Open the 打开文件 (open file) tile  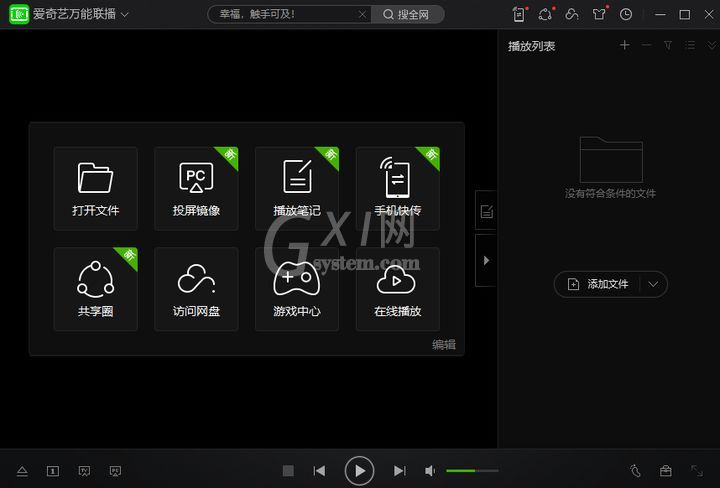(96, 188)
